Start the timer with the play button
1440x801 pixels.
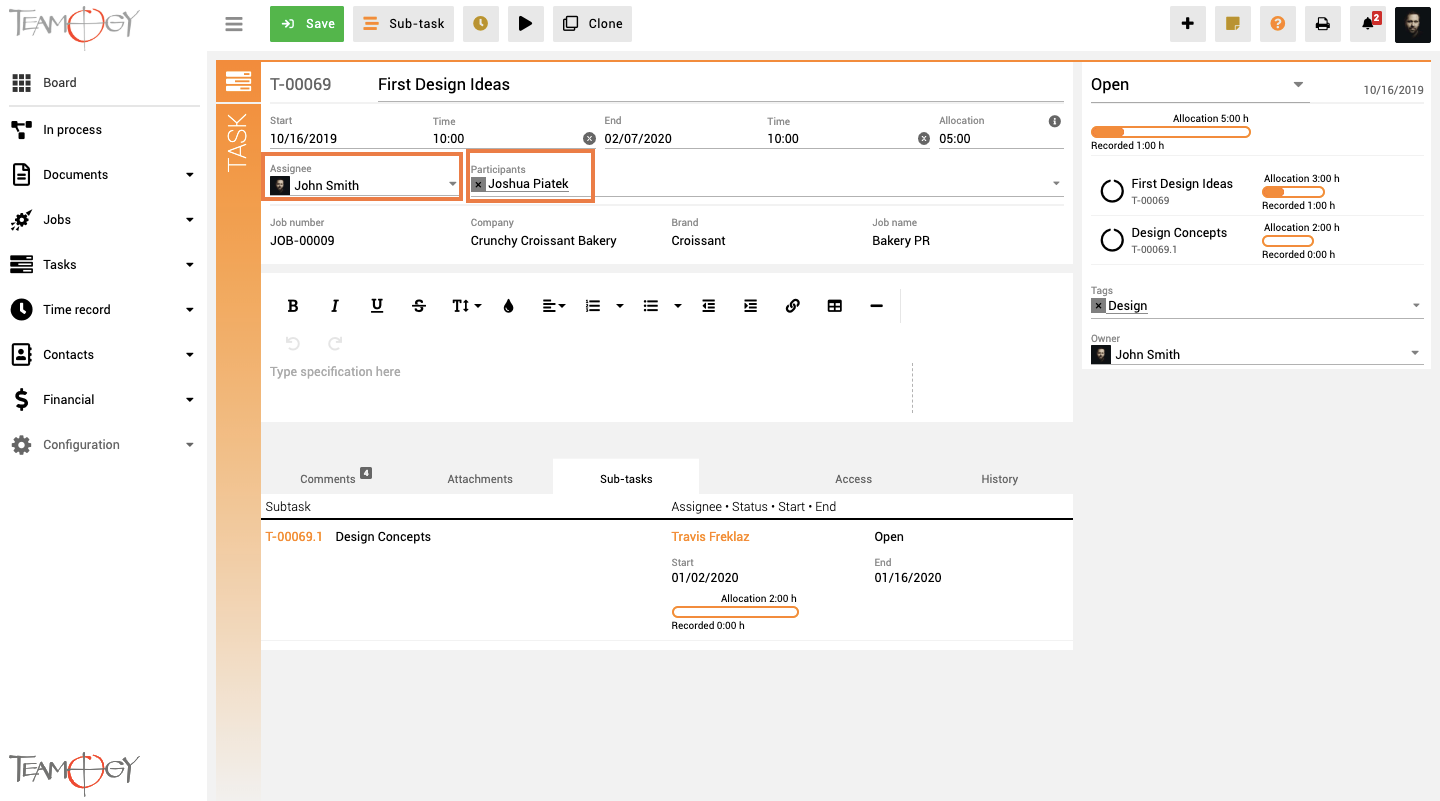tap(526, 24)
